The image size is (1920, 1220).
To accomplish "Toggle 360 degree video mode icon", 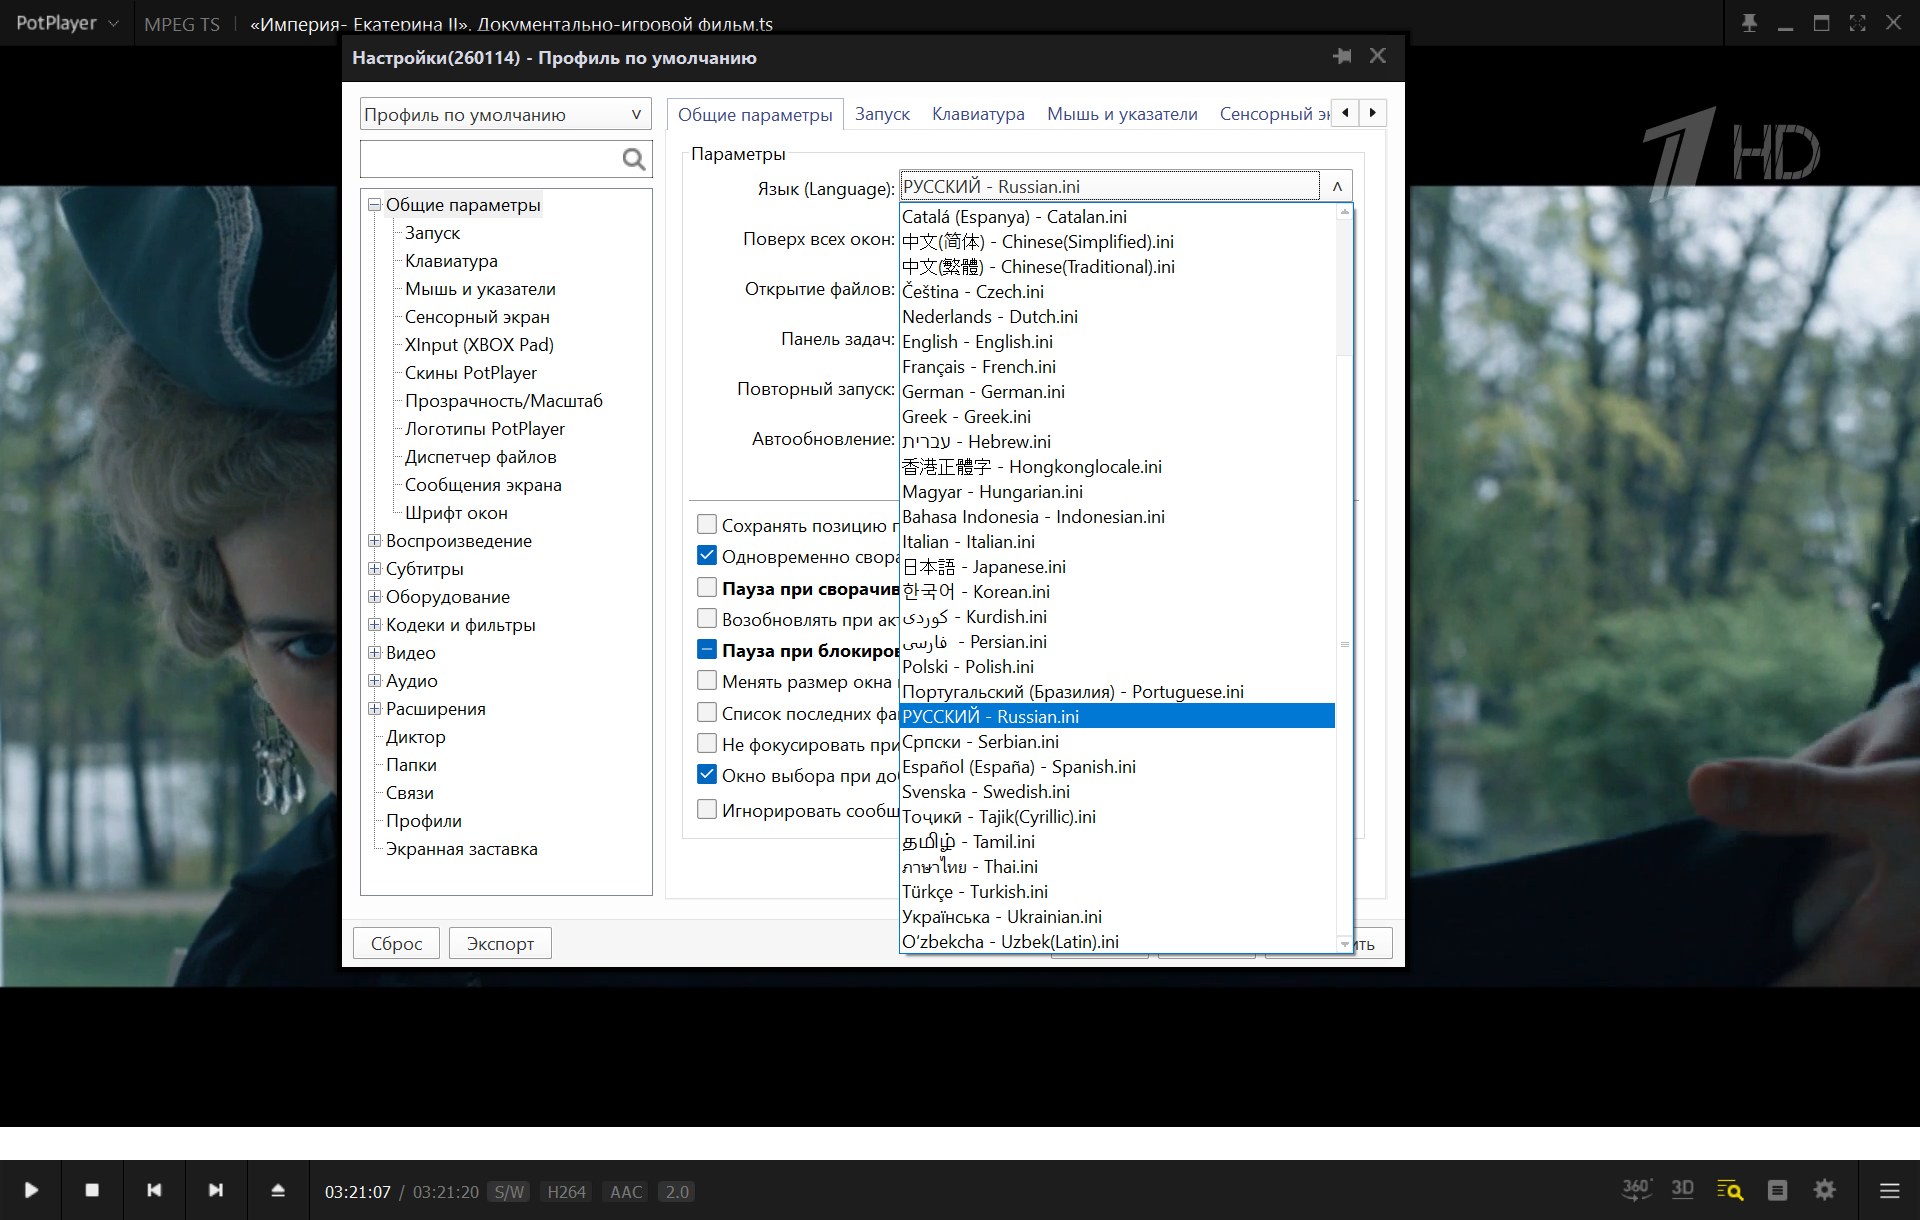I will point(1636,1190).
